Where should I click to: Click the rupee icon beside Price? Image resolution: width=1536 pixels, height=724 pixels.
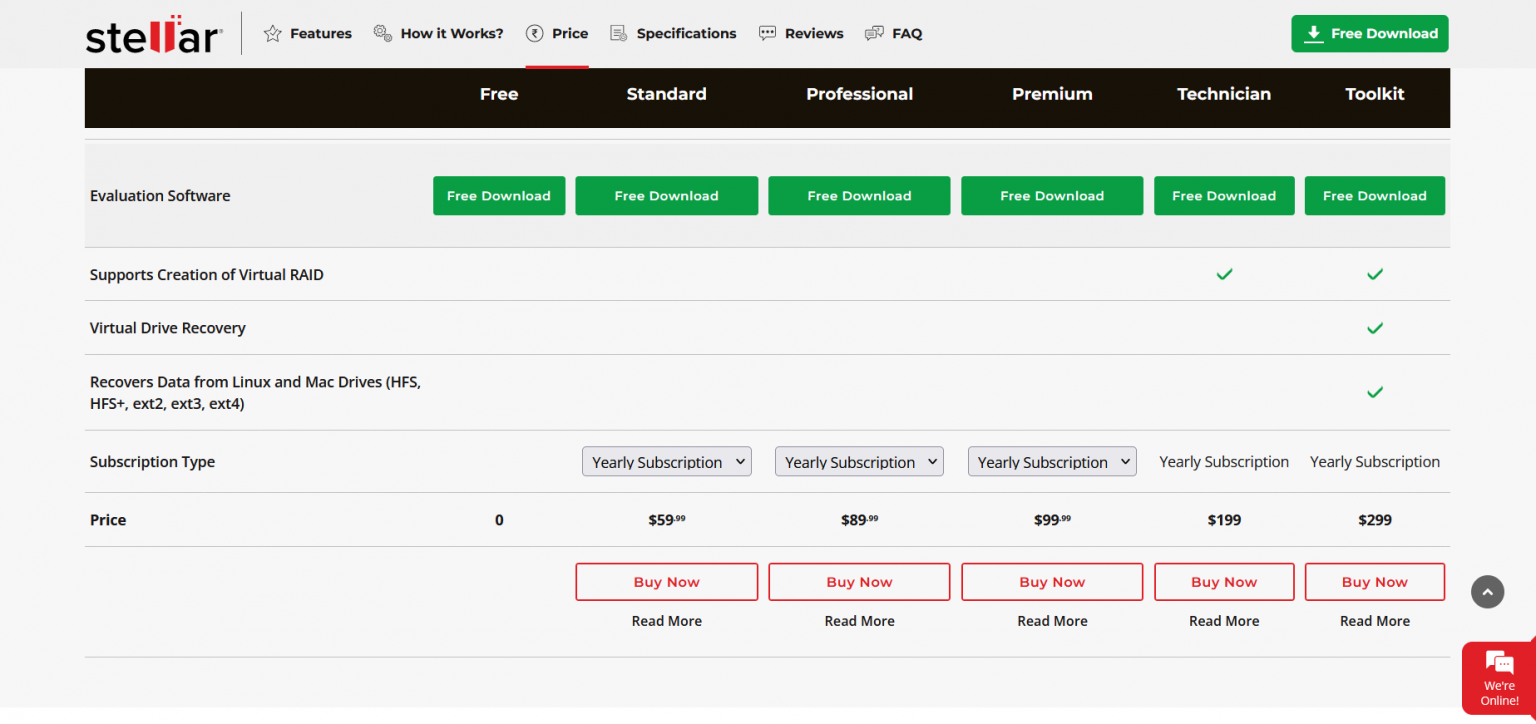pos(535,34)
